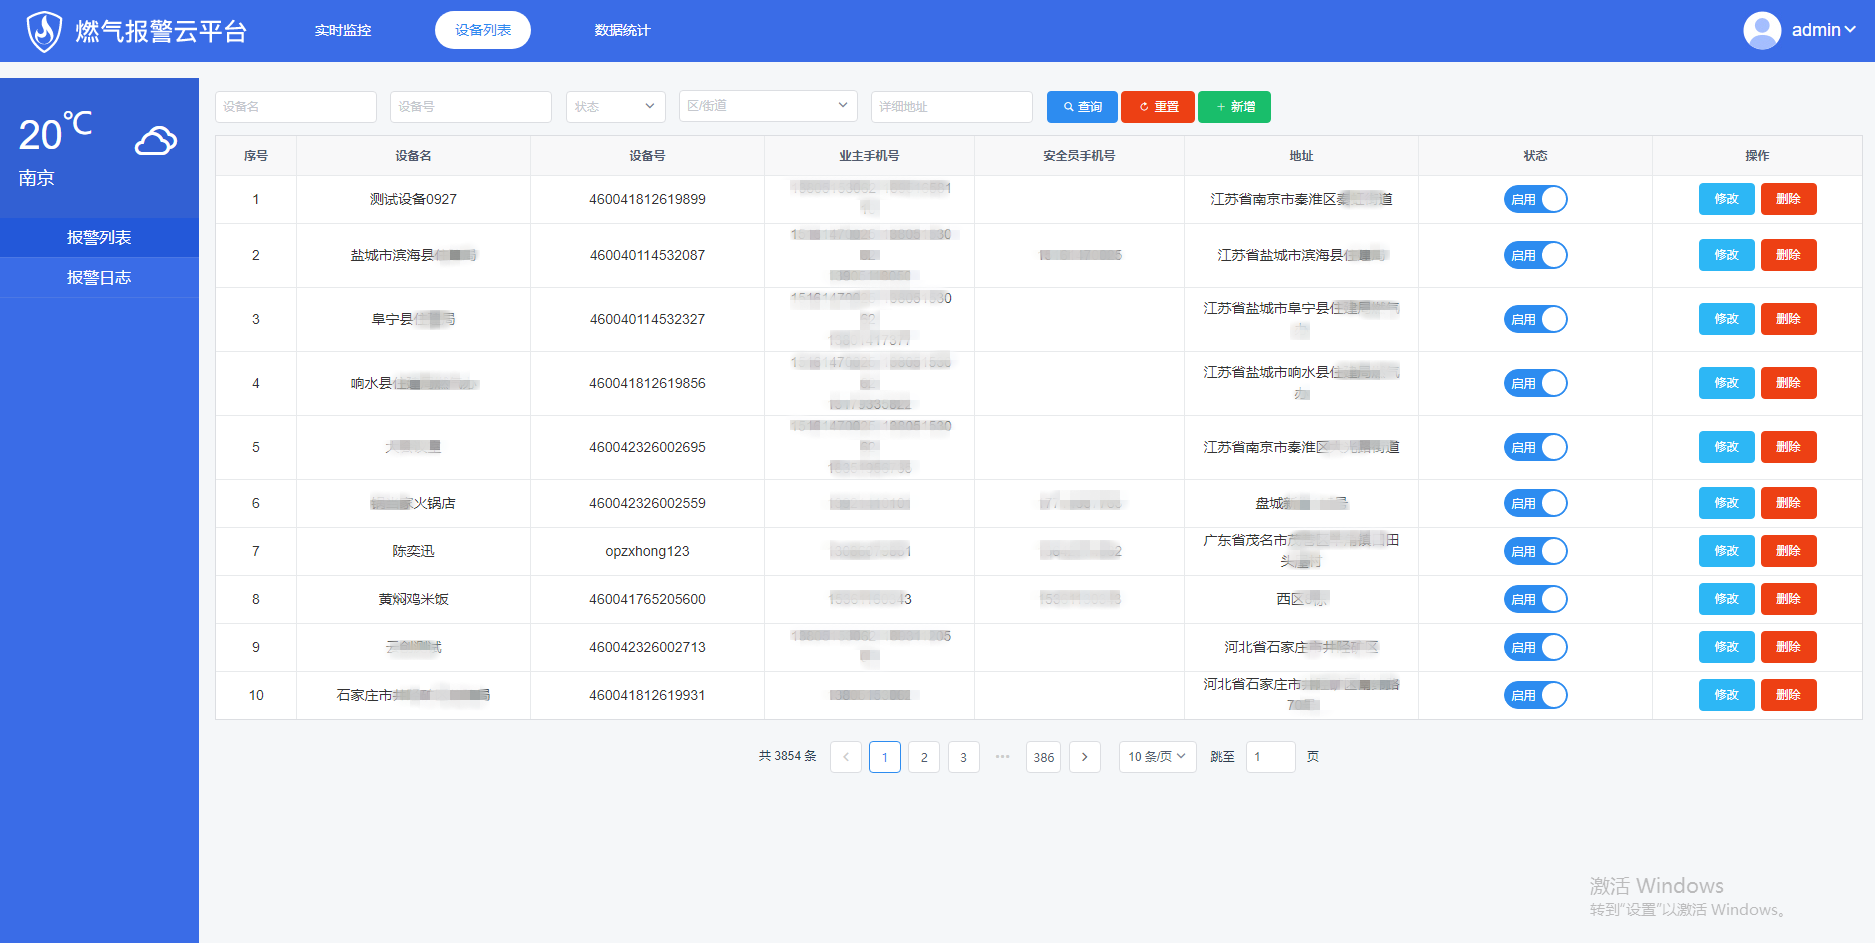
Task: Expand the 区/街道 dropdown
Action: tap(767, 106)
